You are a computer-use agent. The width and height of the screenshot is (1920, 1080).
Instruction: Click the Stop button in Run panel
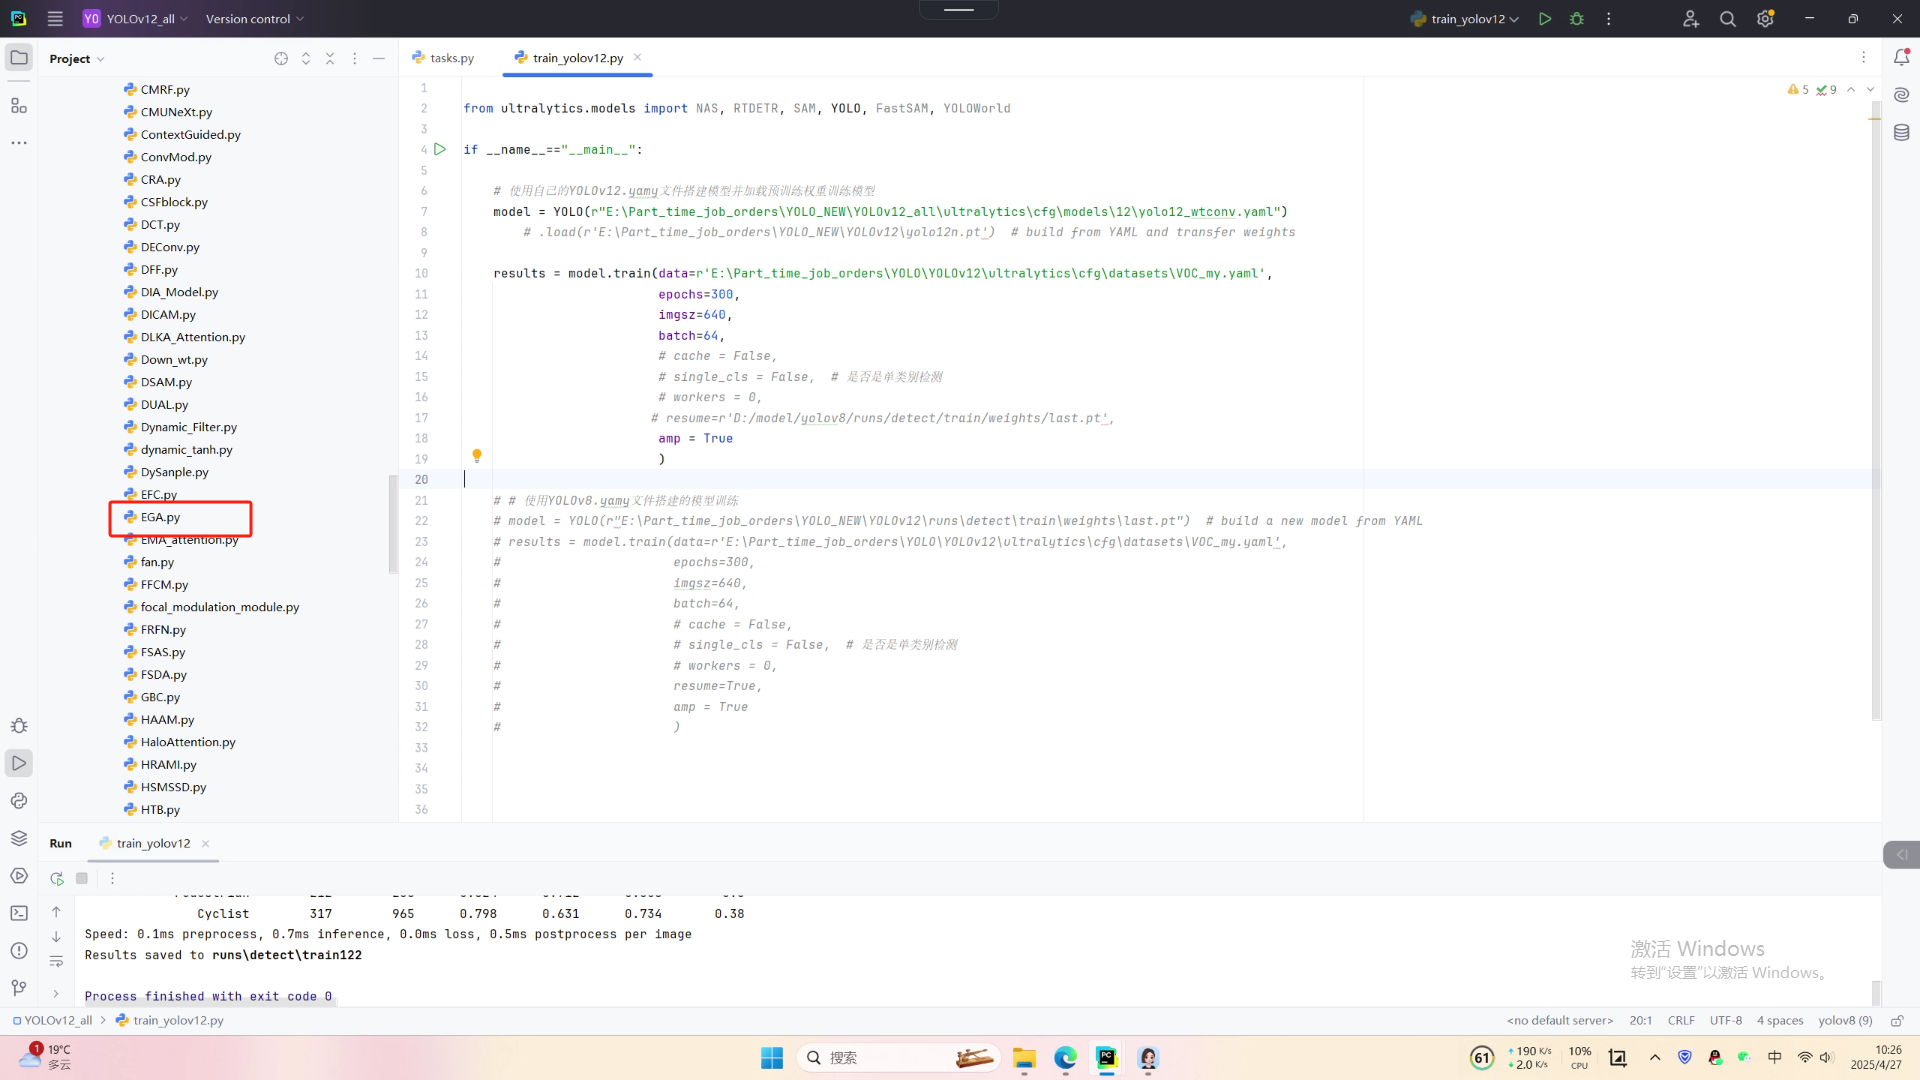tap(82, 878)
